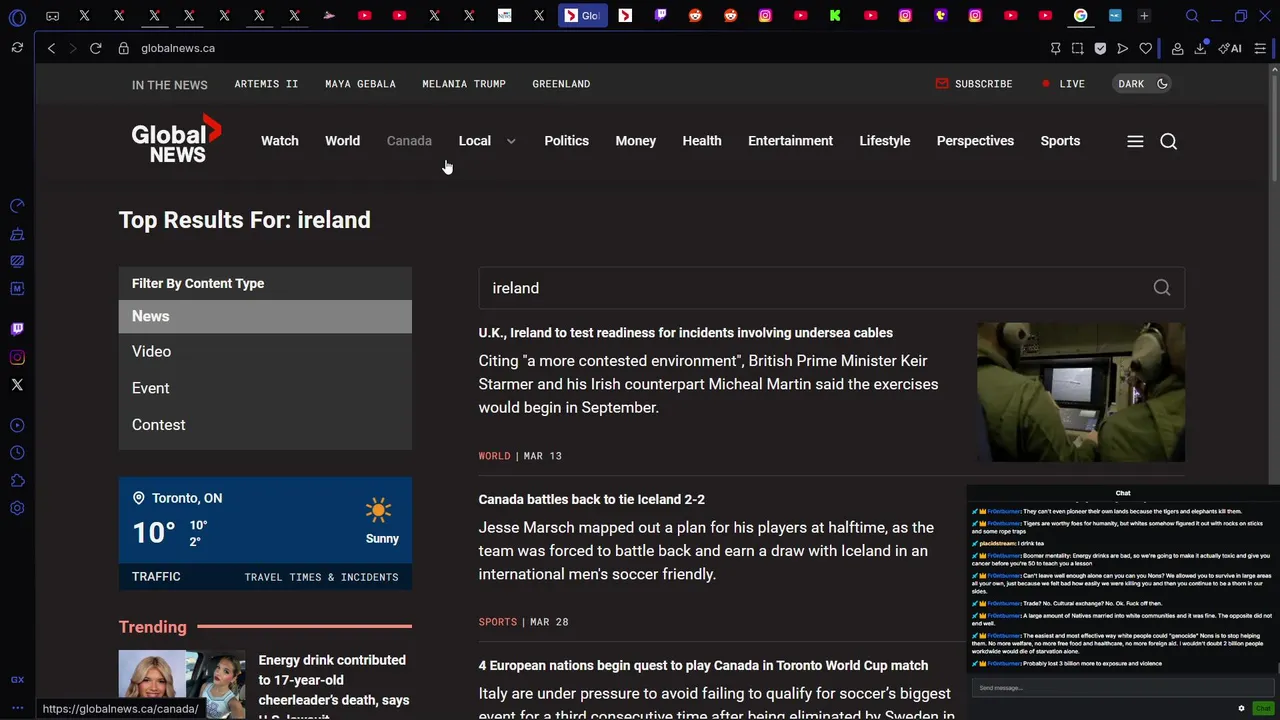Open site search magnifier in nav bar
This screenshot has width=1280, height=720.
tap(1168, 142)
